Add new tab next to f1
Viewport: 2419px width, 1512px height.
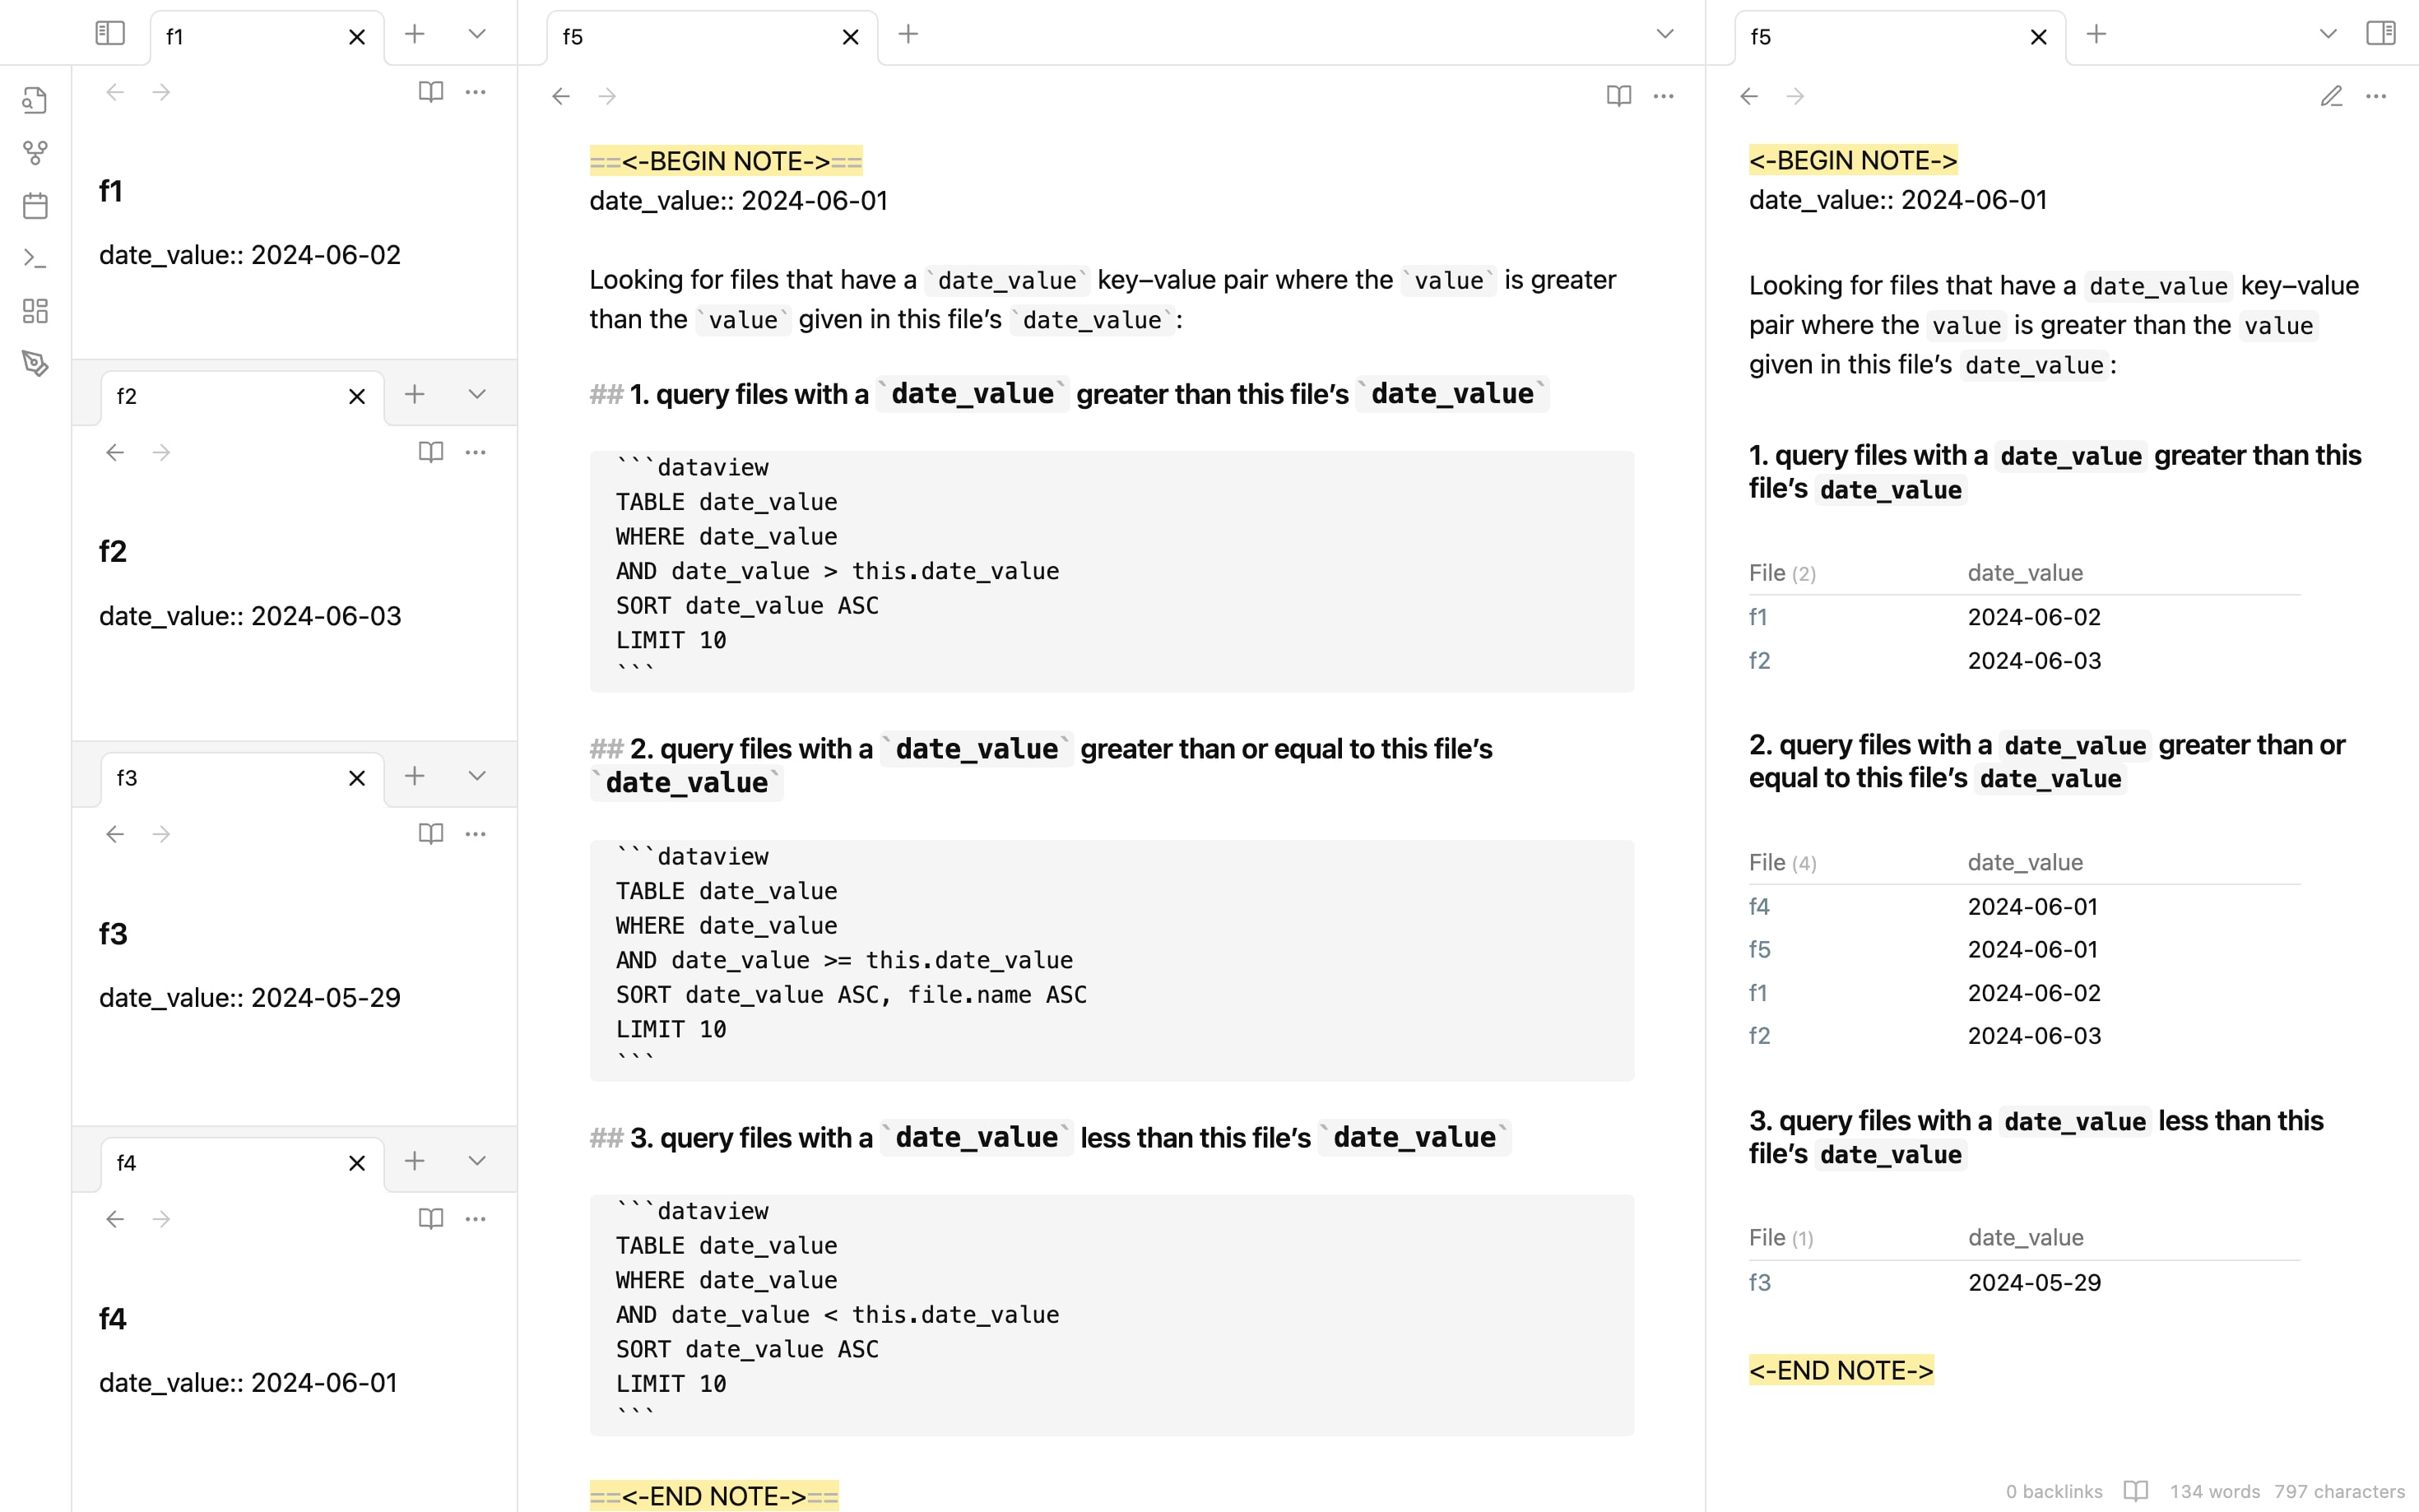coord(414,34)
